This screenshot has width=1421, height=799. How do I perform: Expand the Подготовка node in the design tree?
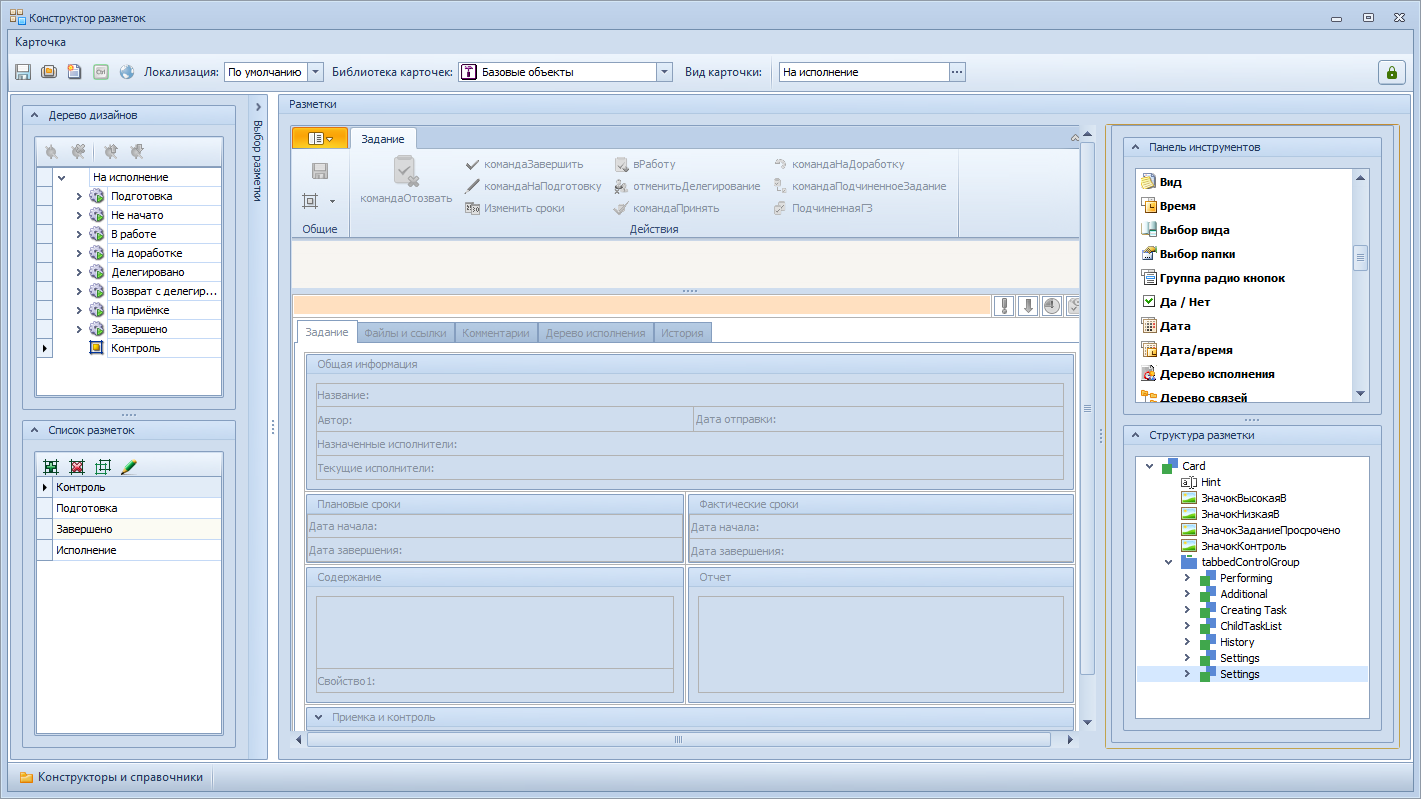79,196
